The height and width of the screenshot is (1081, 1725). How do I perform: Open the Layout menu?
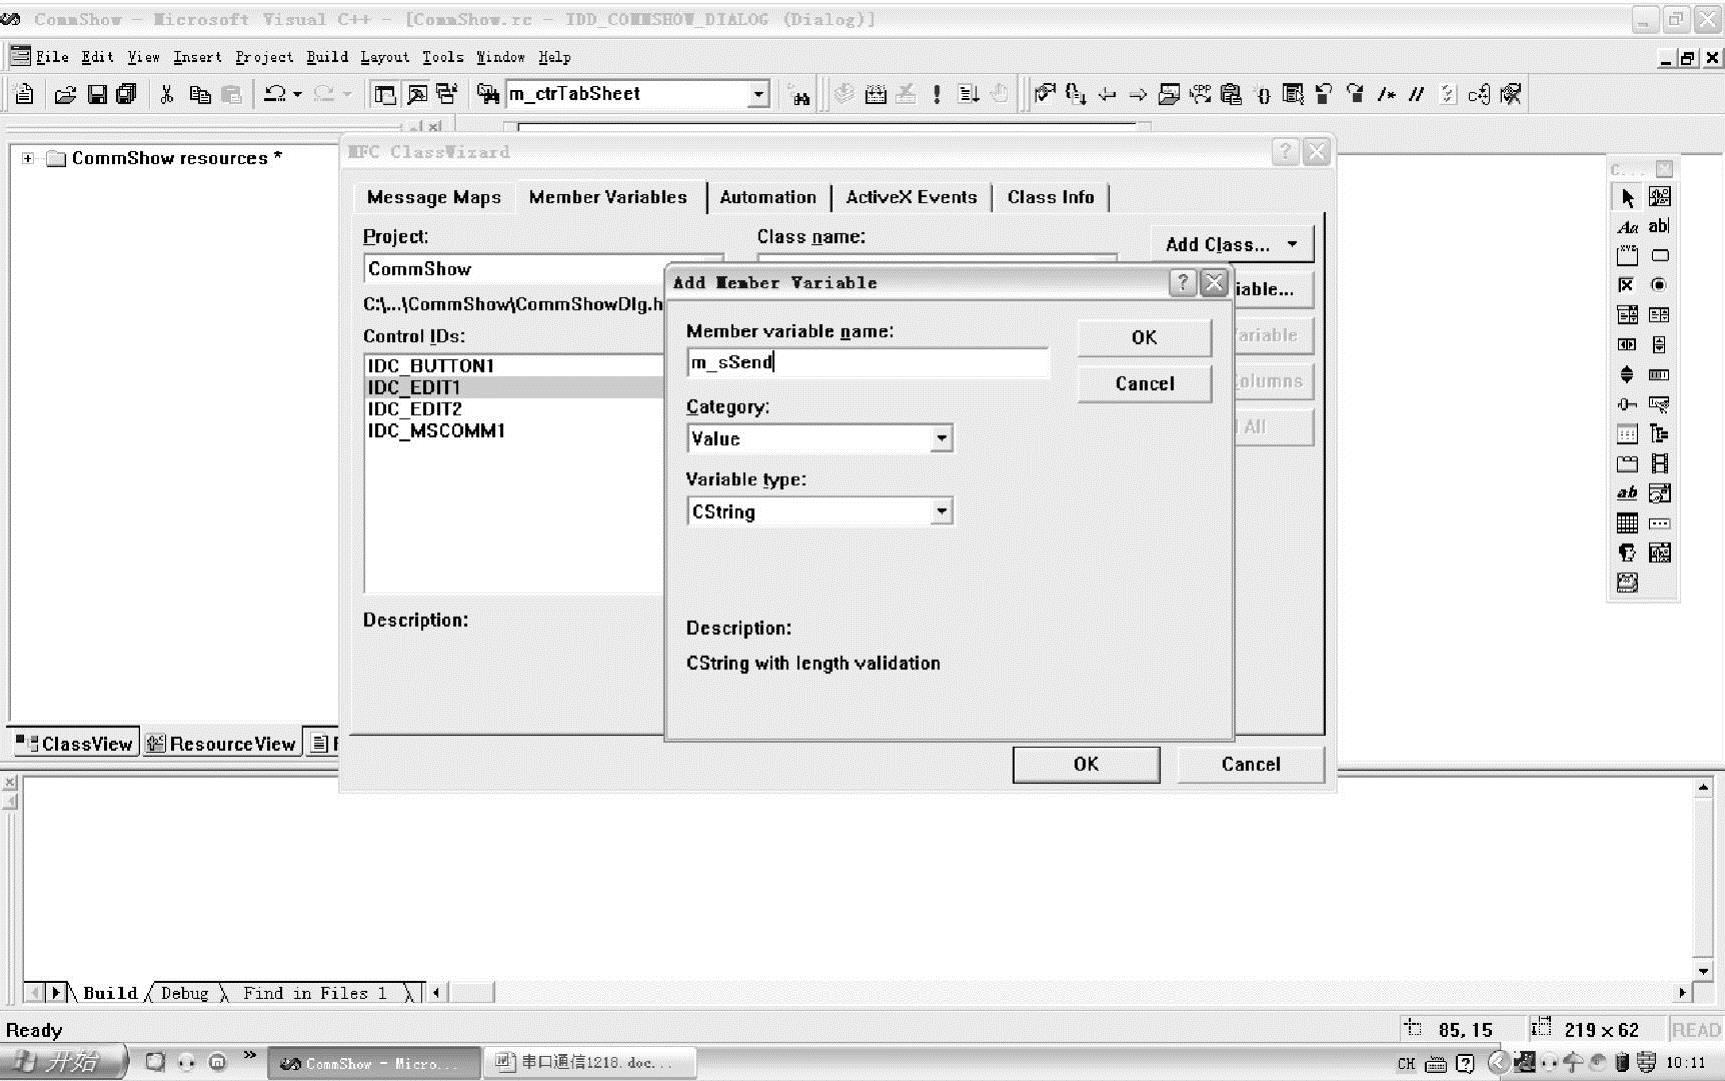[x=385, y=57]
